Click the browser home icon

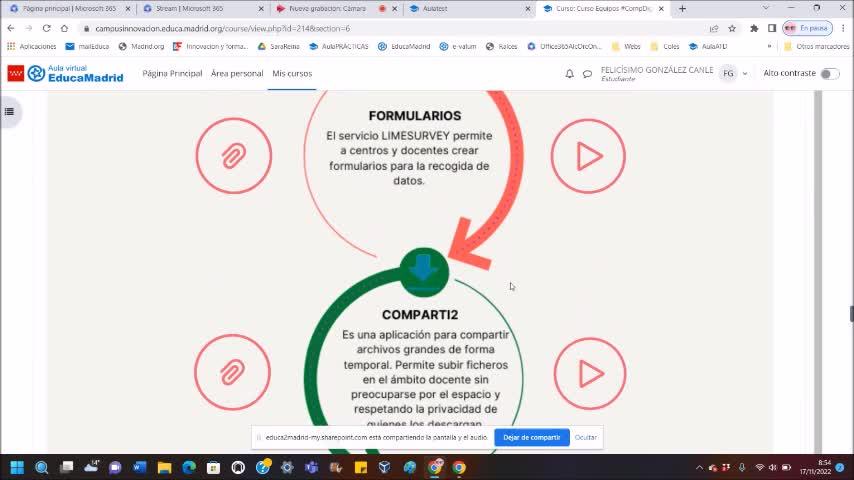pos(64,28)
